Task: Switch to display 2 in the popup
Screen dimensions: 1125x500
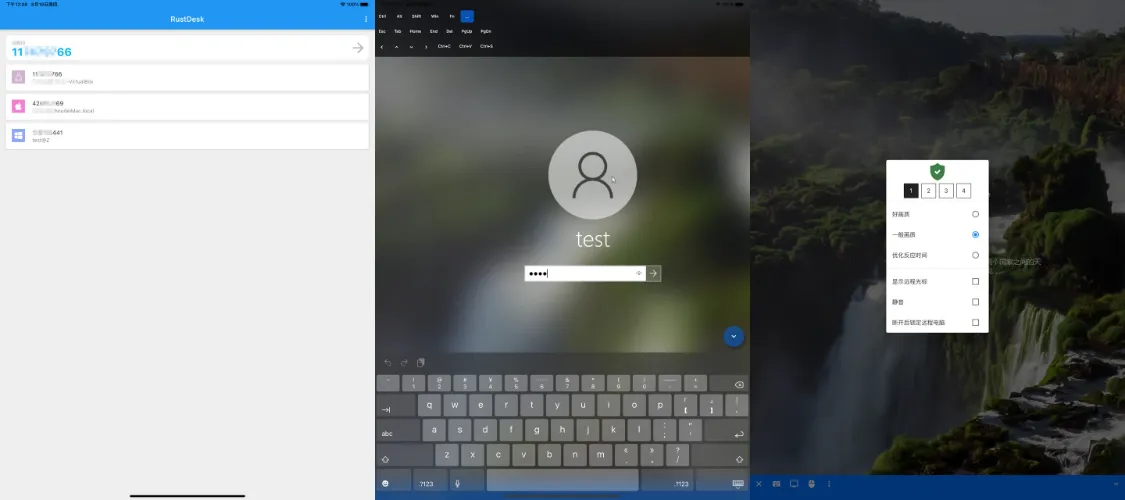Action: click(x=928, y=191)
